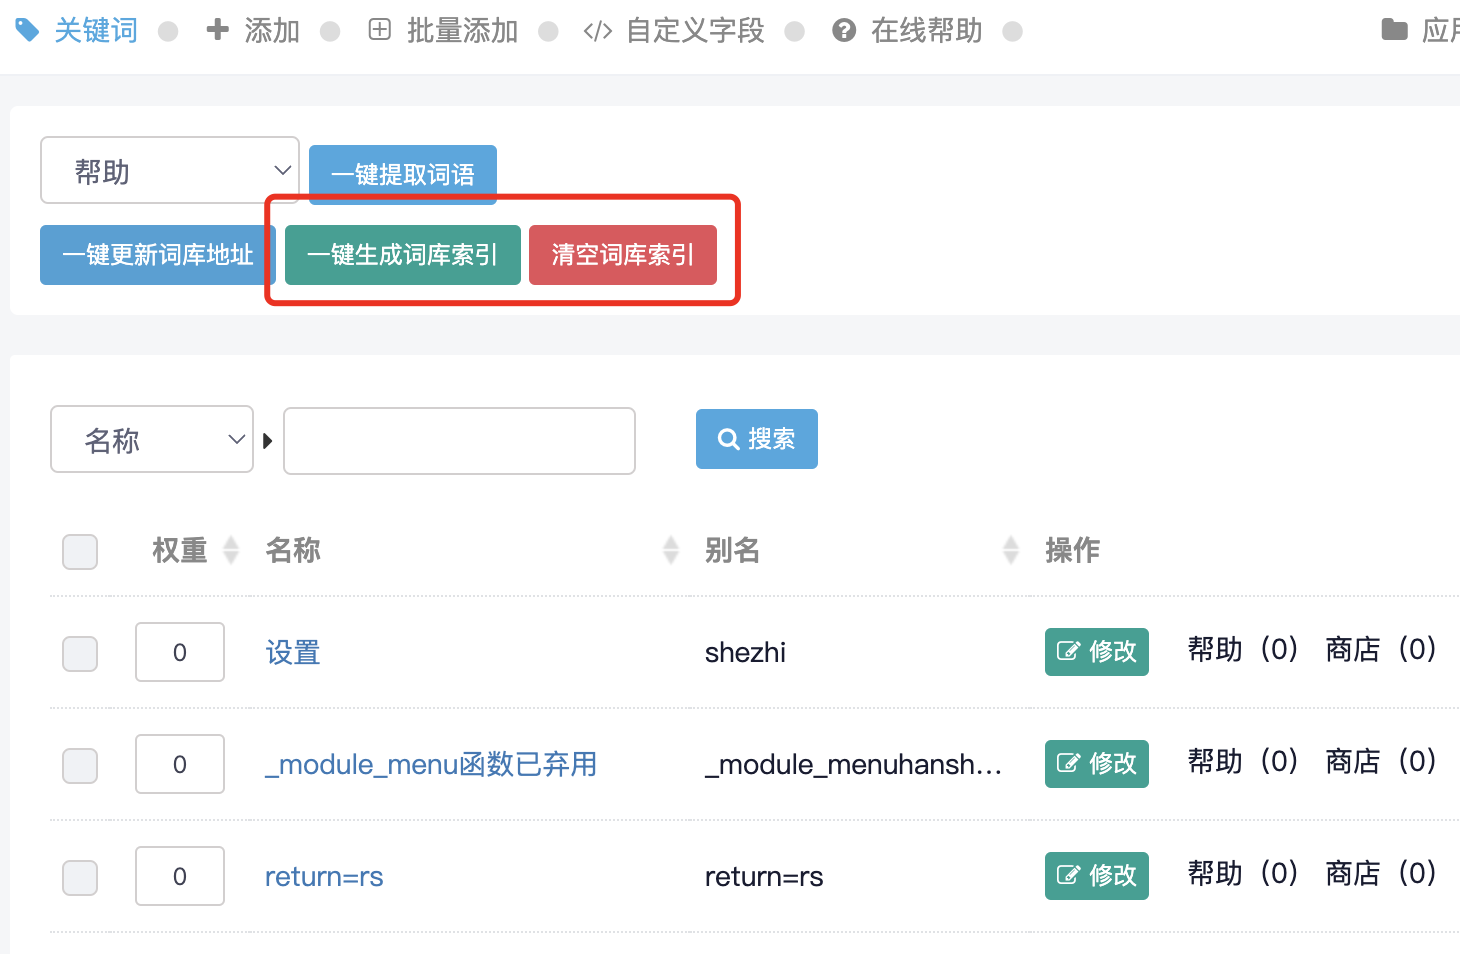Toggle the select-all checkbox in table header
Image resolution: width=1460 pixels, height=954 pixels.
[80, 551]
